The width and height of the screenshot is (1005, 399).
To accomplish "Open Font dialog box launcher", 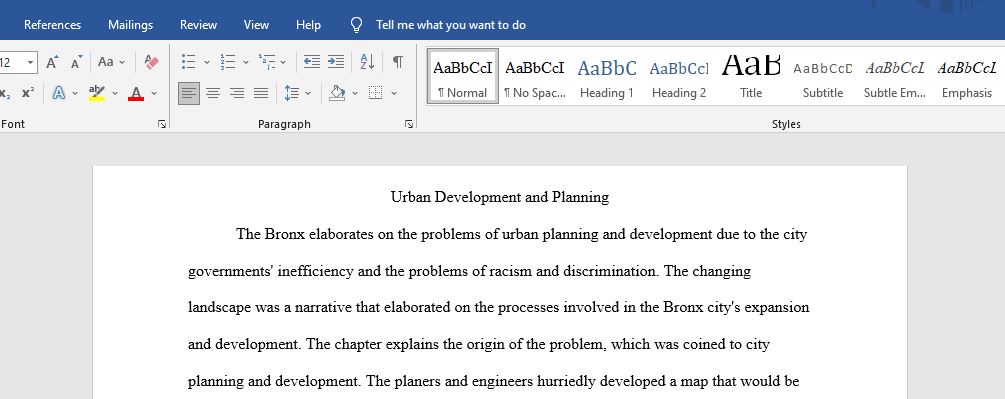I will tap(162, 124).
